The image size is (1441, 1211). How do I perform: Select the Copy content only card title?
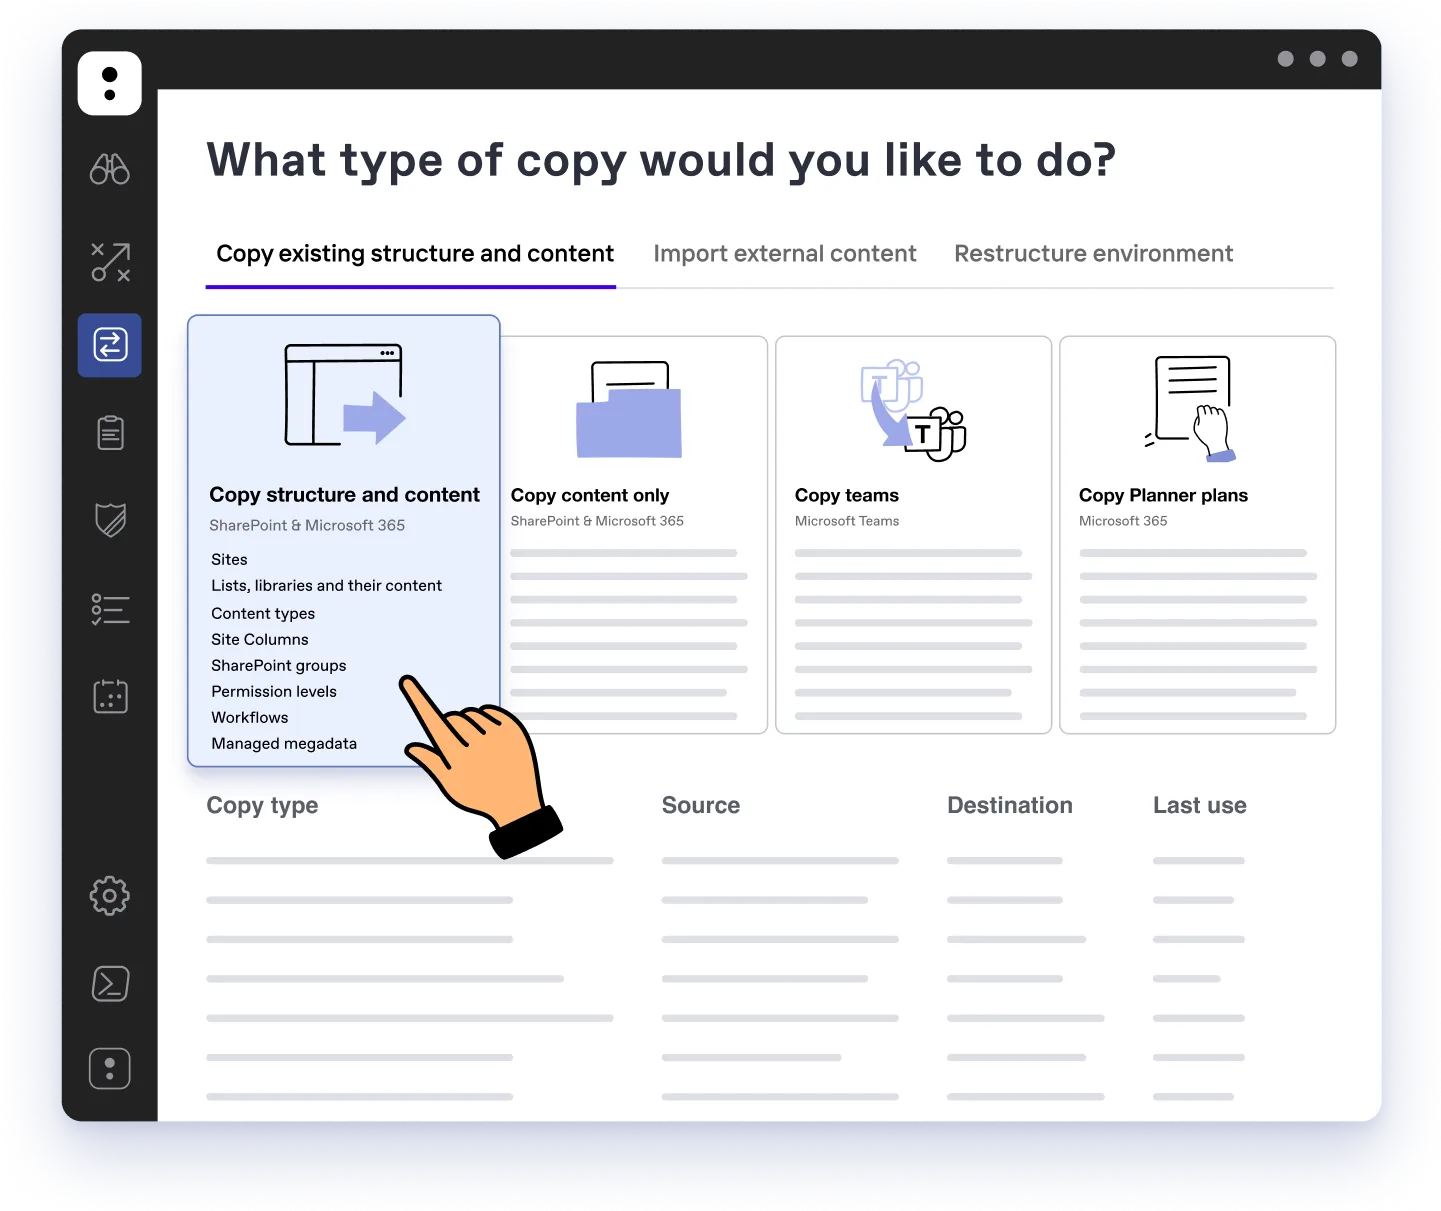590,495
